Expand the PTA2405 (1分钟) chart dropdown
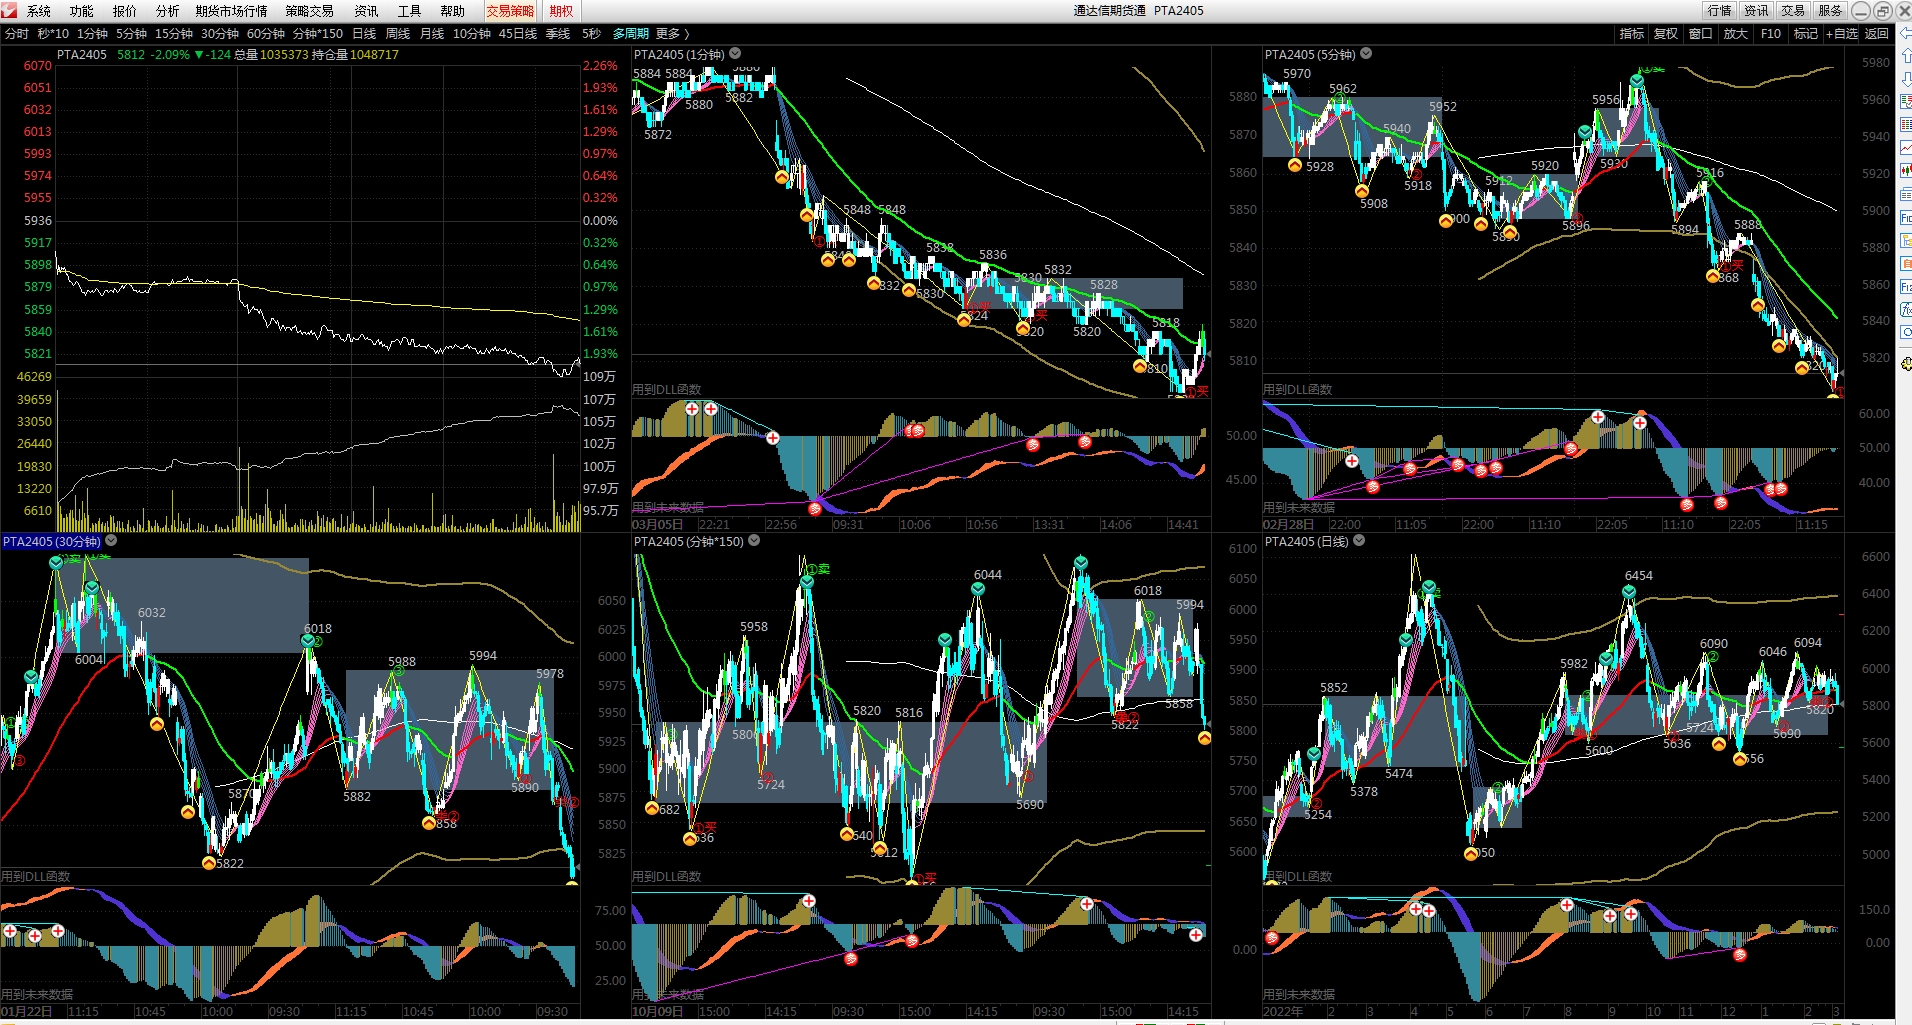The image size is (1912, 1025). point(735,54)
